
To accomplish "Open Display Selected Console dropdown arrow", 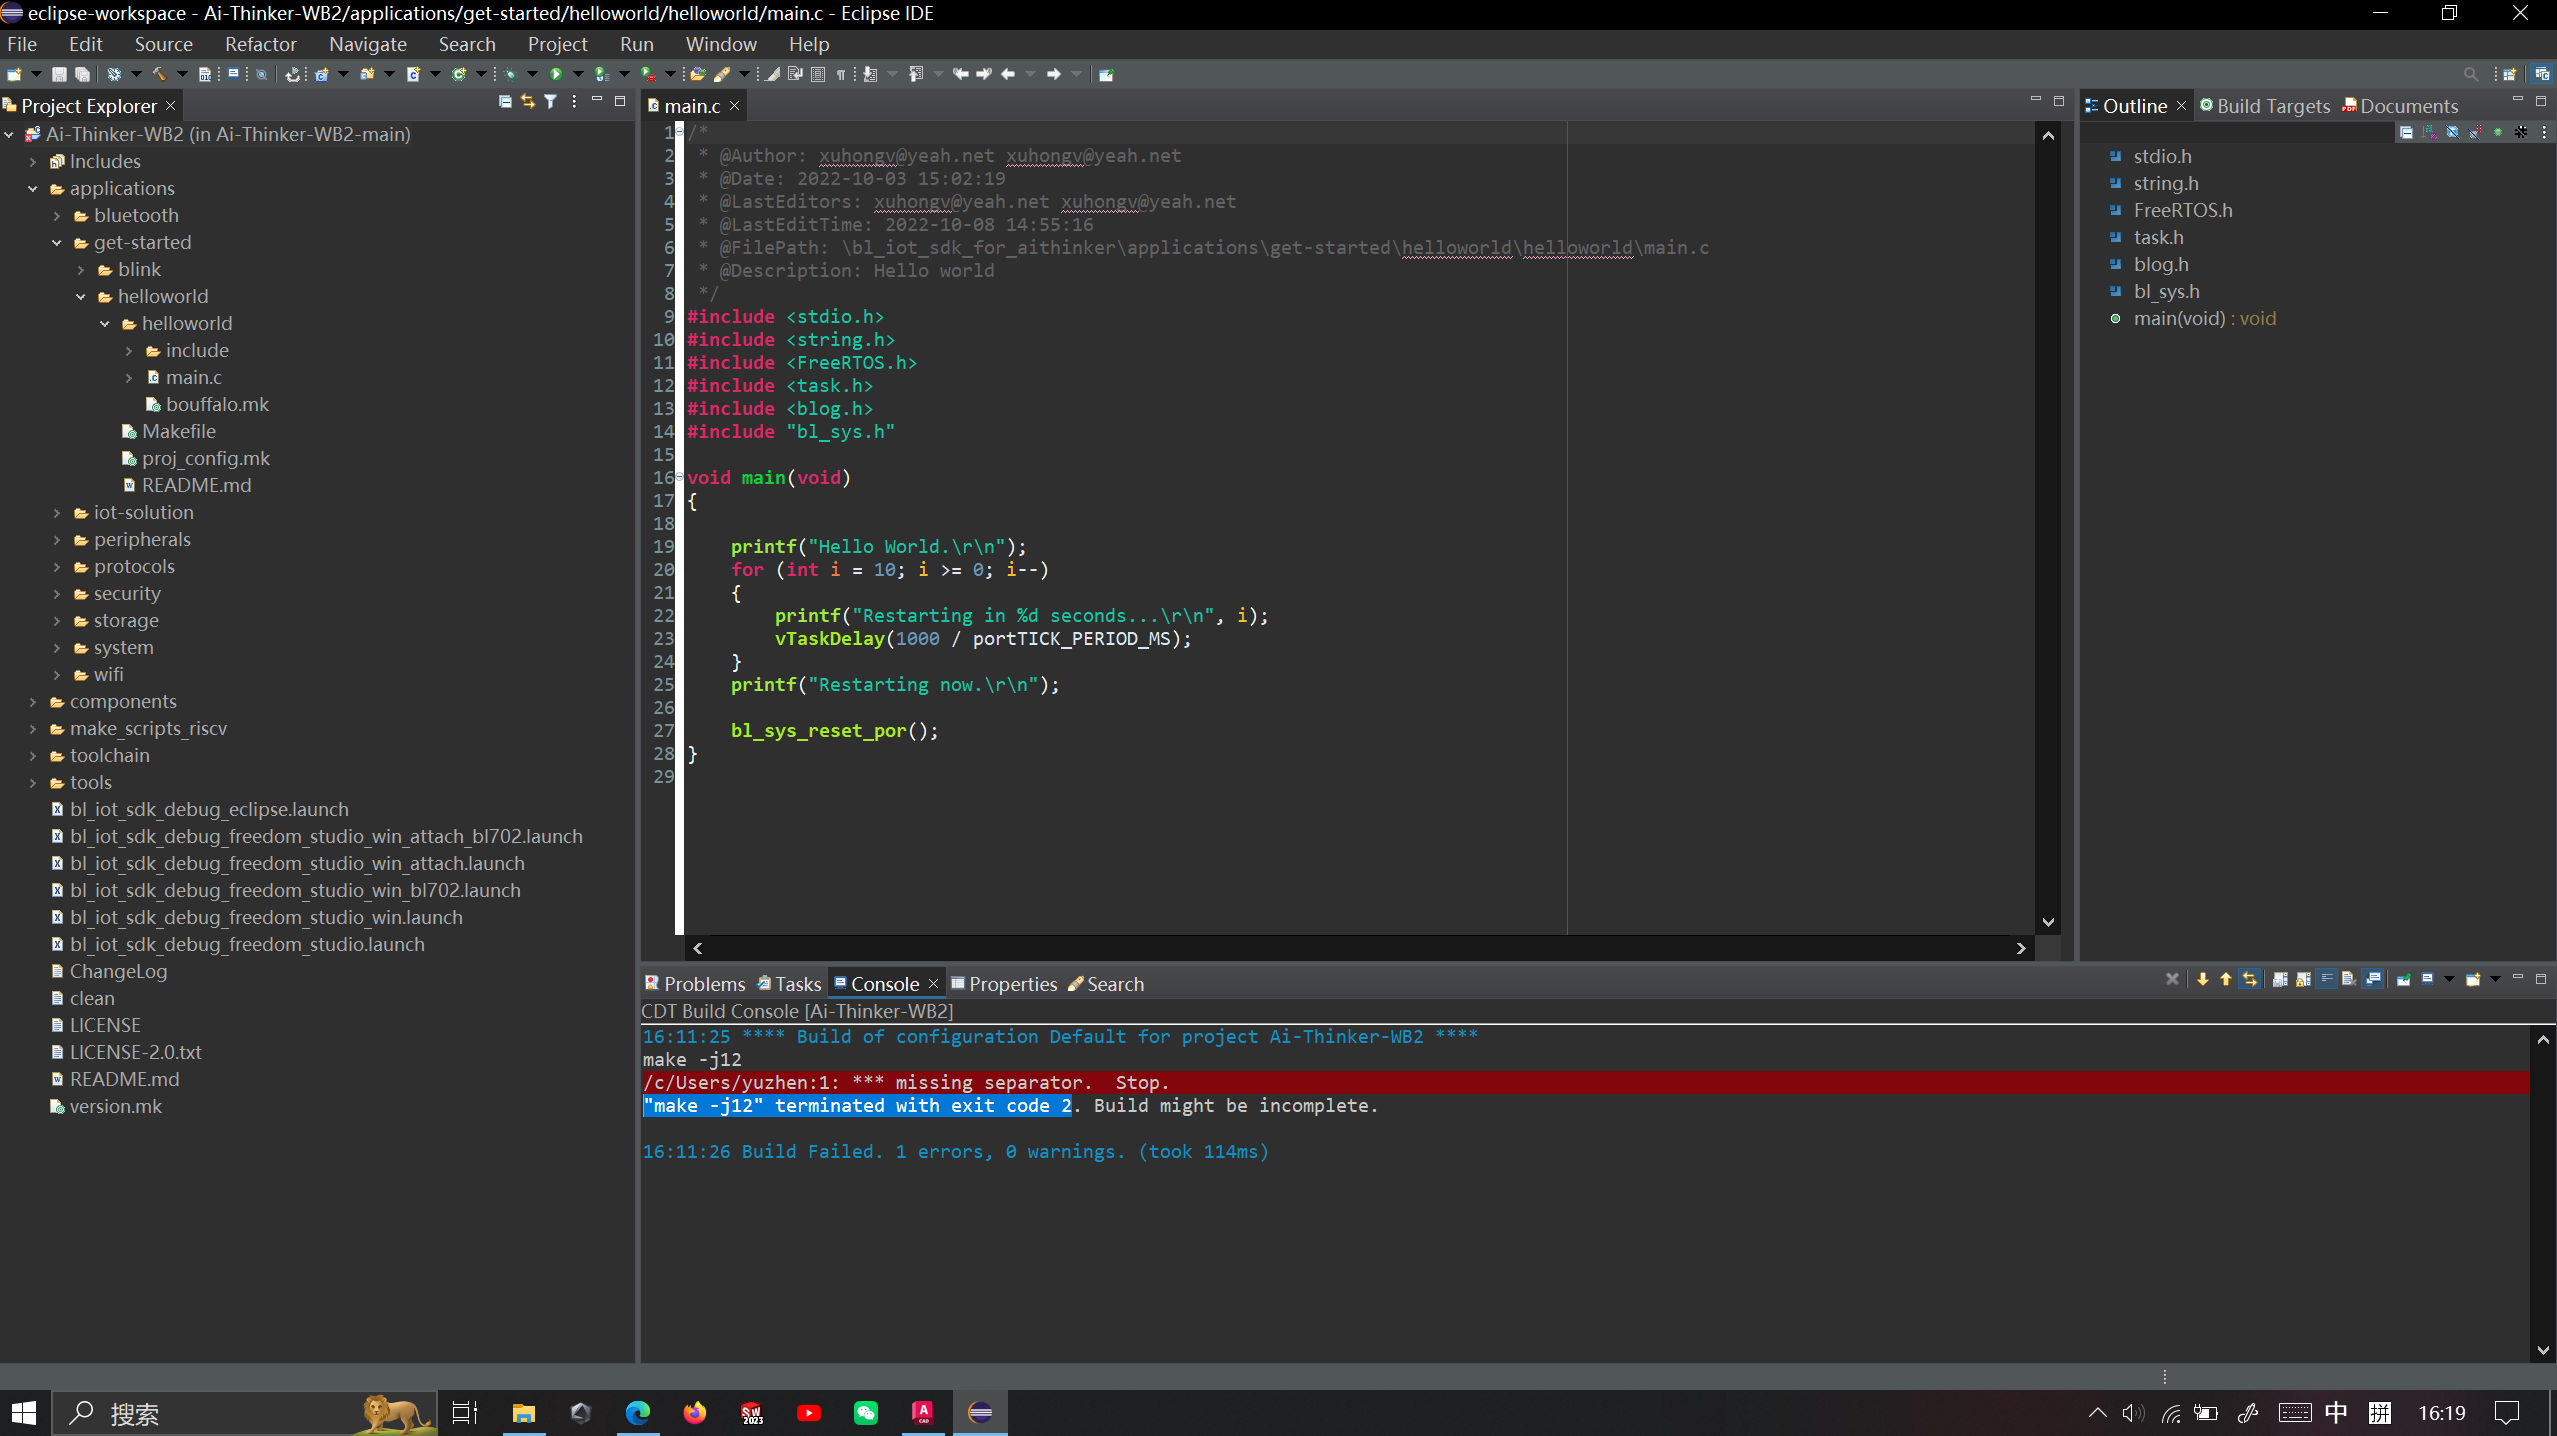I will pyautogui.click(x=2449, y=980).
